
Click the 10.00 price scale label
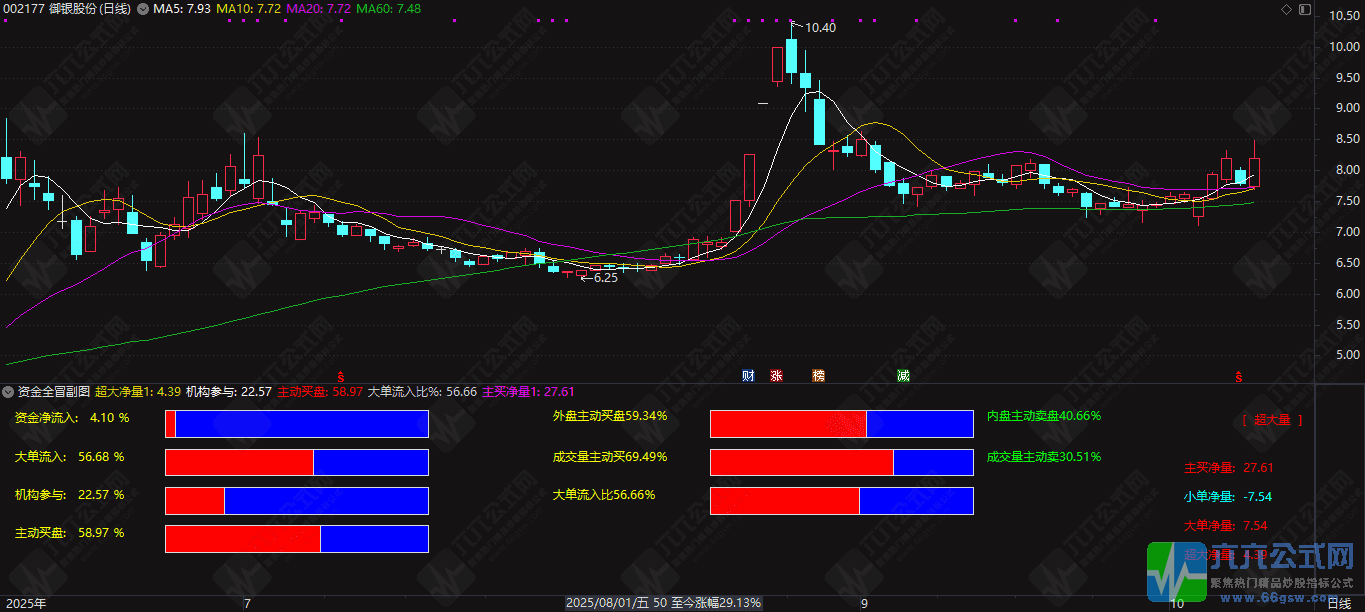pyautogui.click(x=1344, y=46)
